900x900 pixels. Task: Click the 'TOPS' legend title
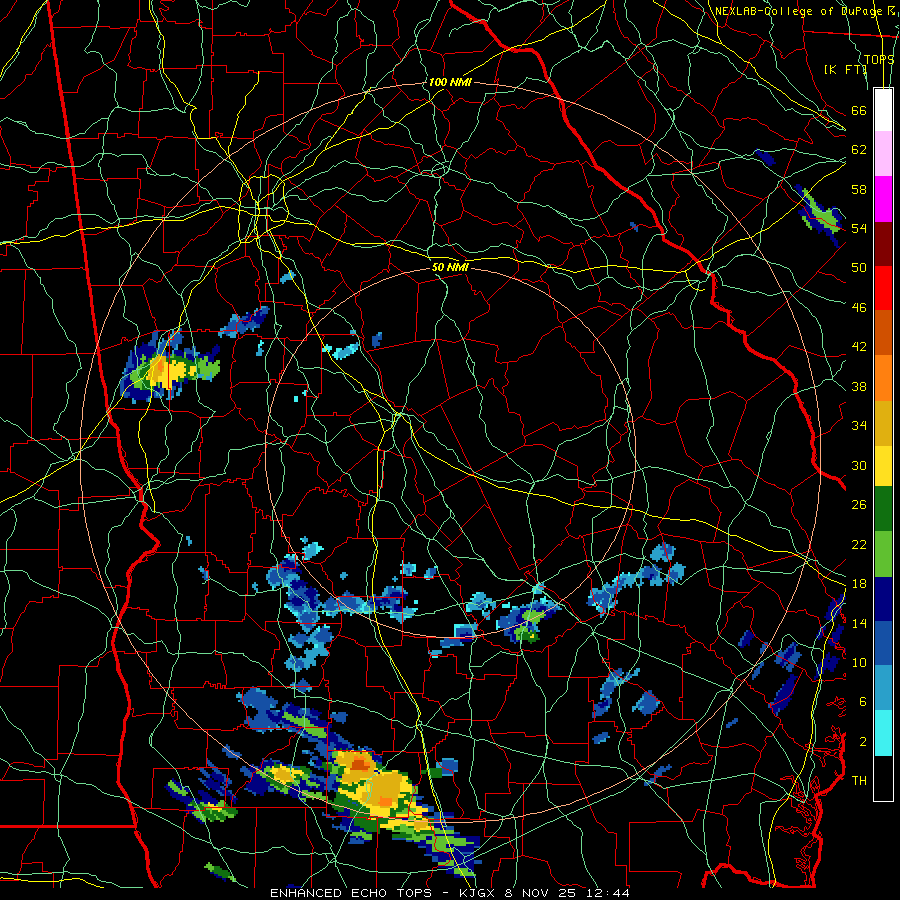click(x=879, y=60)
